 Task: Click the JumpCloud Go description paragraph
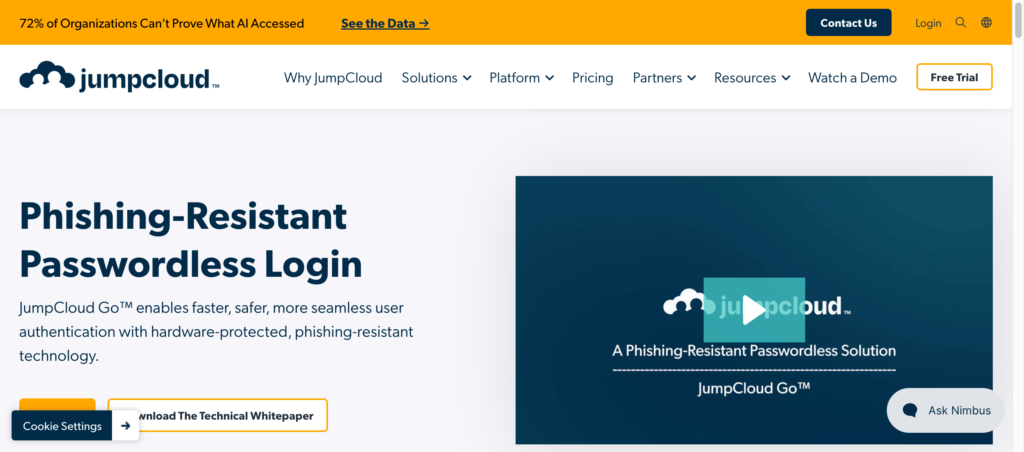[x=216, y=332]
